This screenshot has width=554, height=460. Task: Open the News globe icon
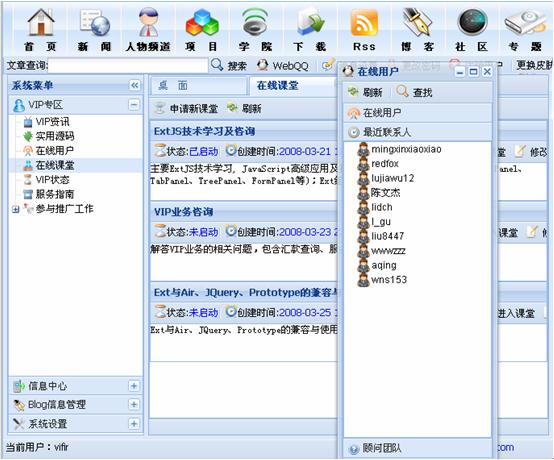(x=95, y=23)
